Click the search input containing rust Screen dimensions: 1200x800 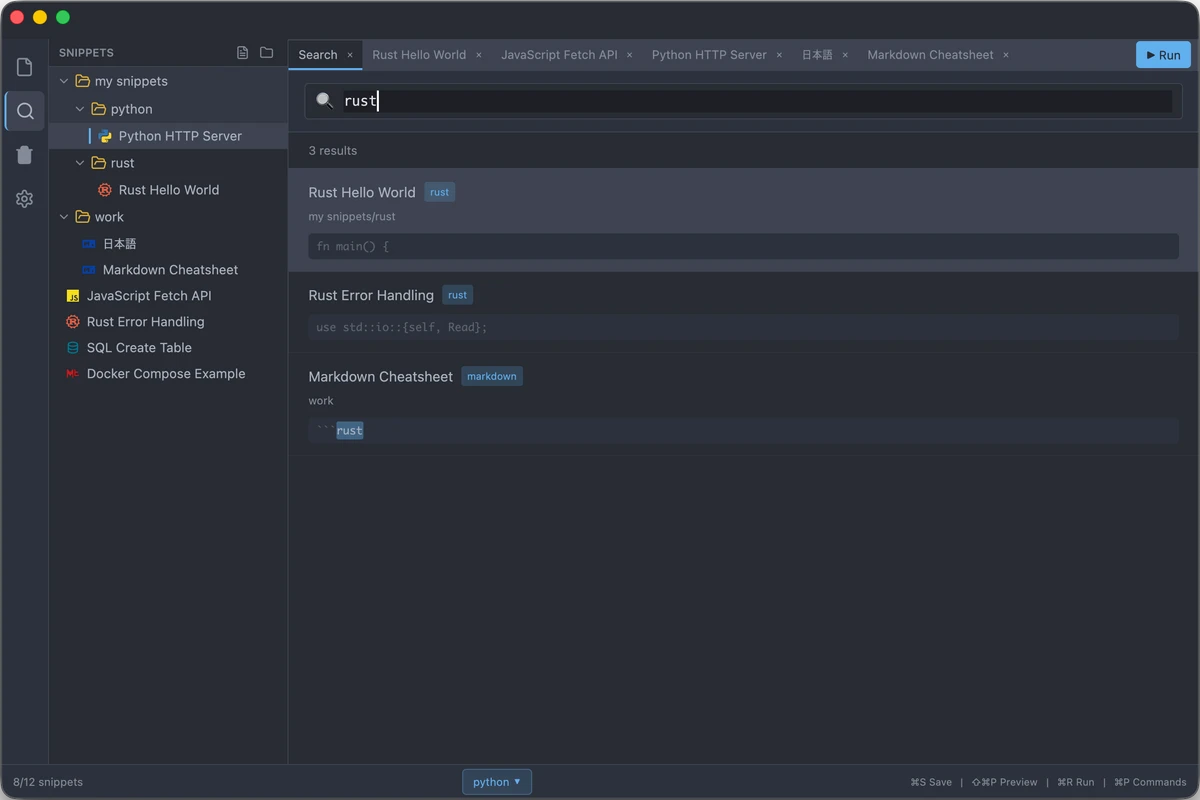click(x=757, y=101)
